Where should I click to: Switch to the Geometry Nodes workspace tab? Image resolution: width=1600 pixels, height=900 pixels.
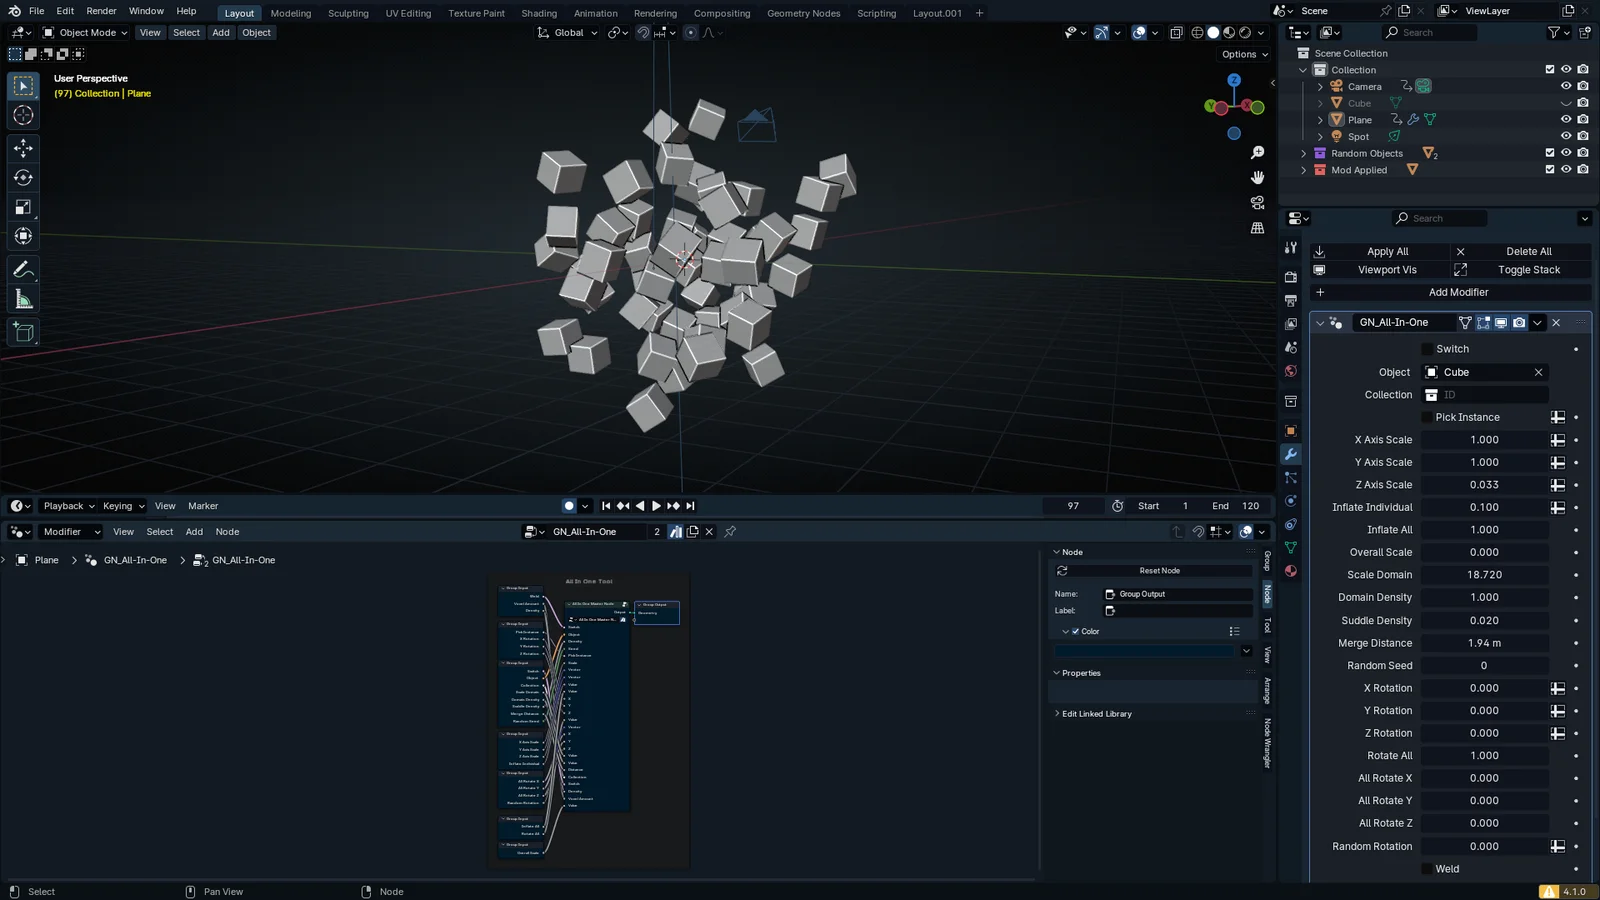coord(803,13)
